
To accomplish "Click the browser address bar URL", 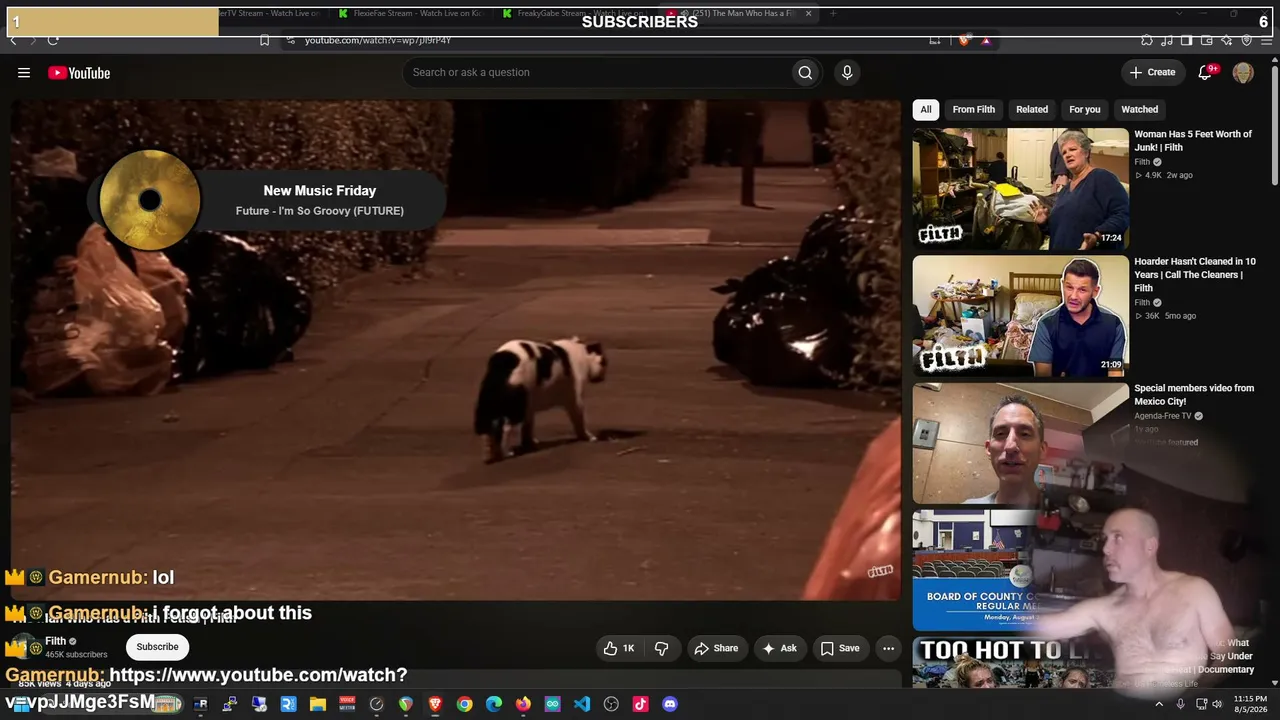I will pyautogui.click(x=378, y=40).
